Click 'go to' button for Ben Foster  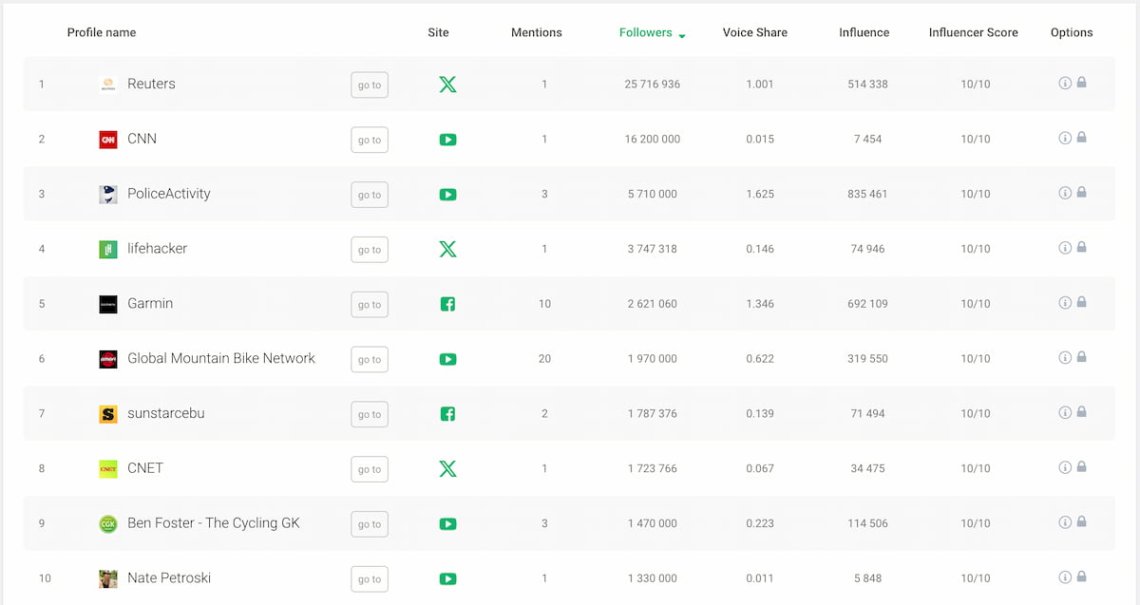click(369, 524)
